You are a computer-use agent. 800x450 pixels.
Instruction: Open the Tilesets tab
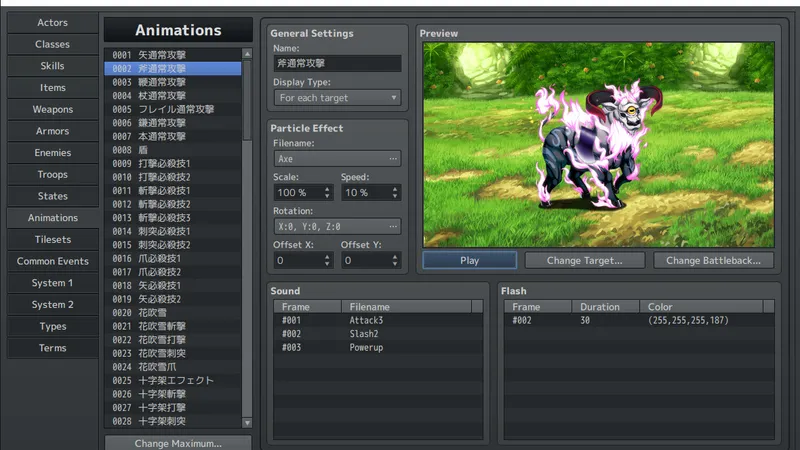tap(52, 240)
